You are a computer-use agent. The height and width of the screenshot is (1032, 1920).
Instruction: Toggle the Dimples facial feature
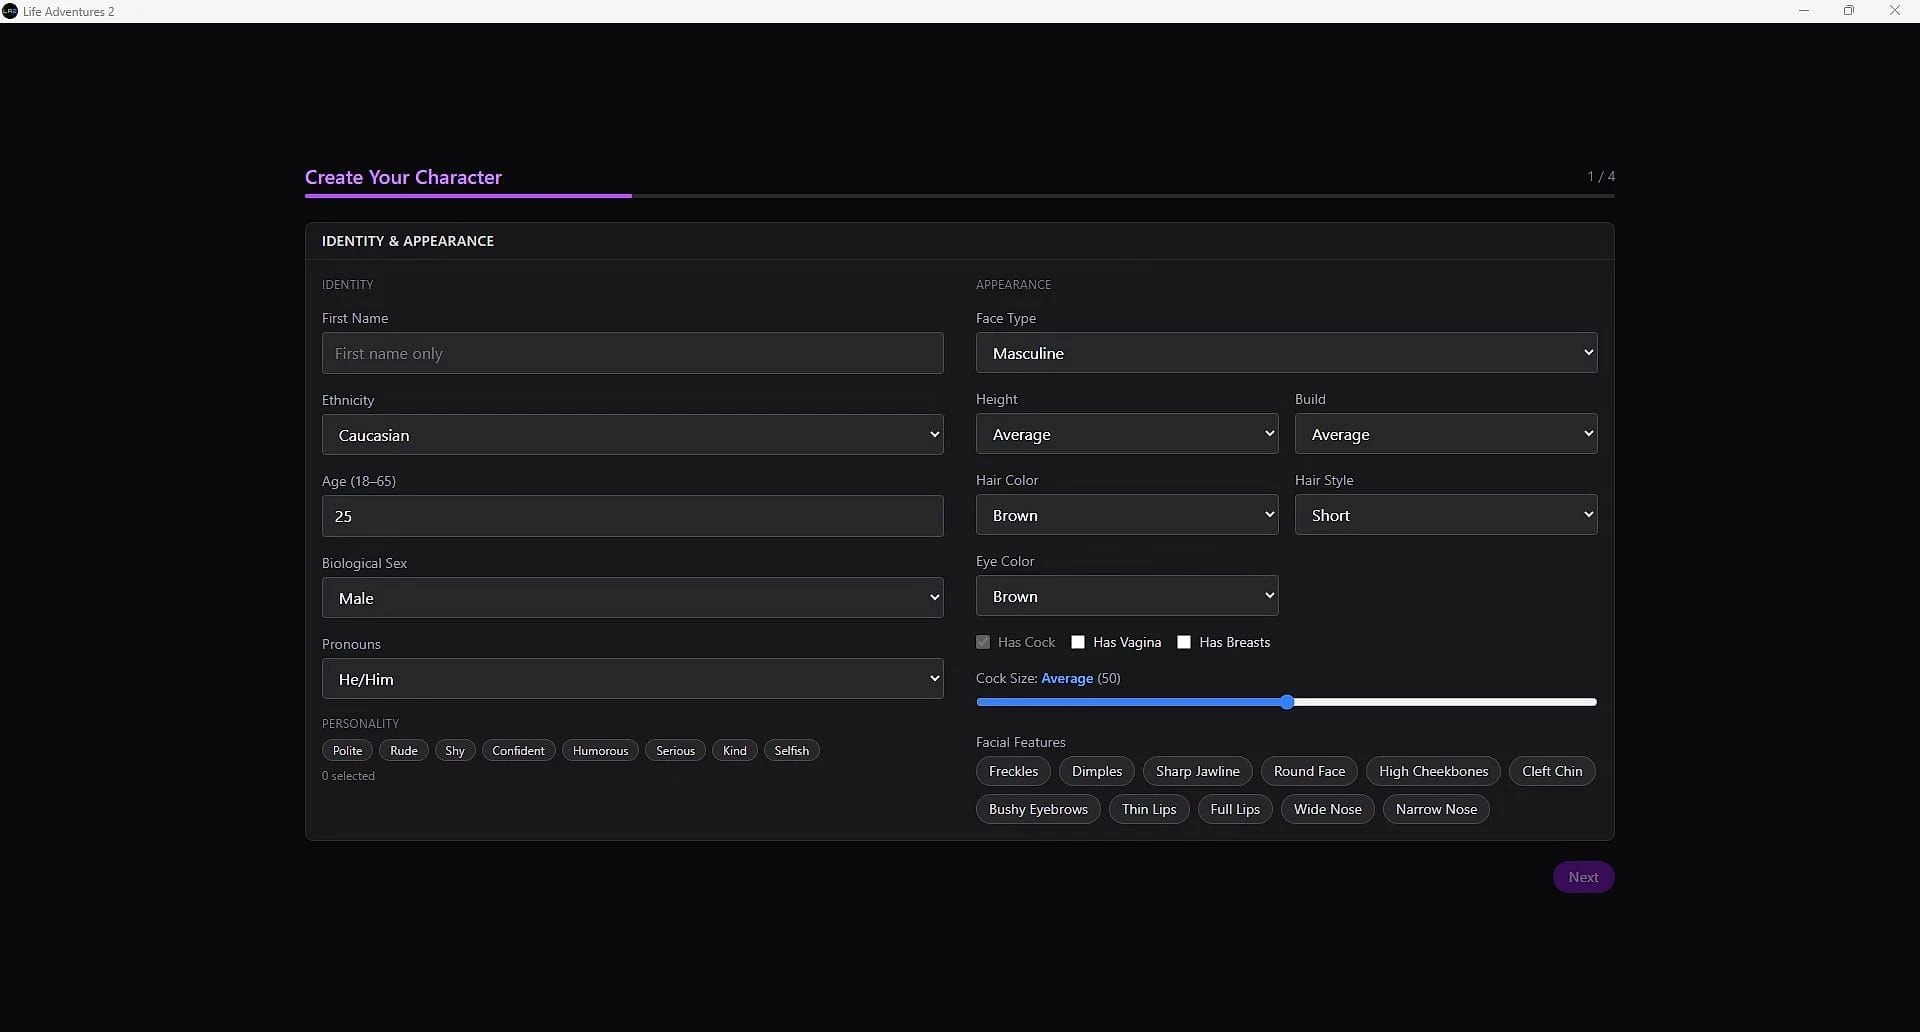[x=1097, y=771]
